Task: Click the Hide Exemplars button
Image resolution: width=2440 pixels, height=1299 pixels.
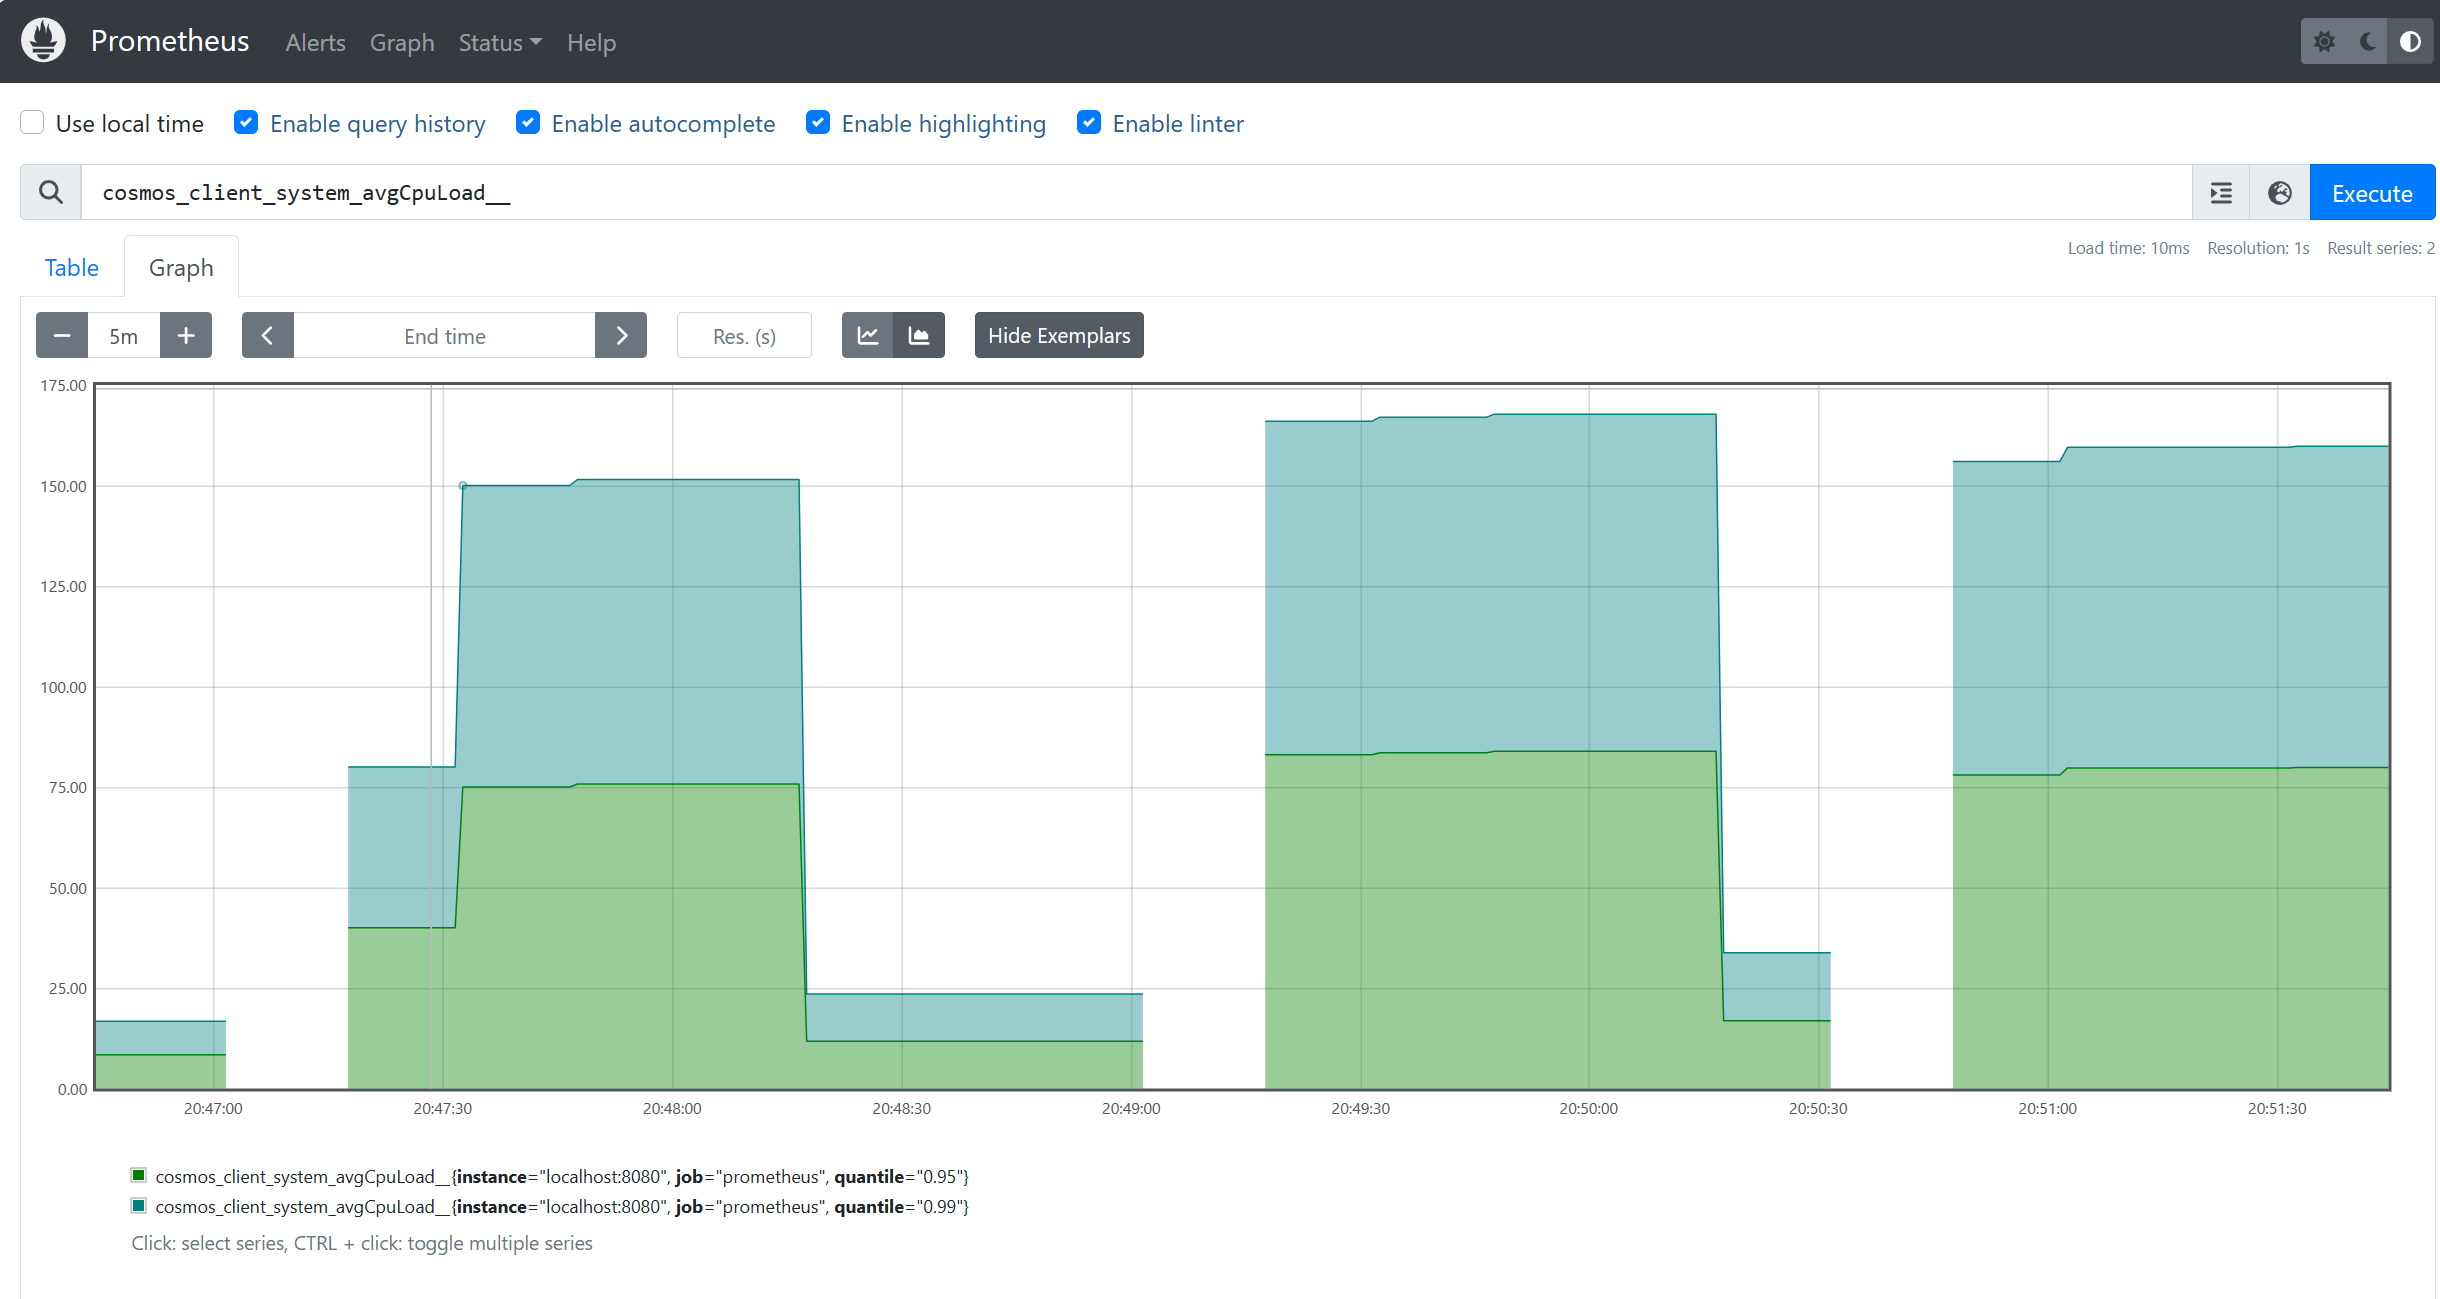Action: 1059,336
